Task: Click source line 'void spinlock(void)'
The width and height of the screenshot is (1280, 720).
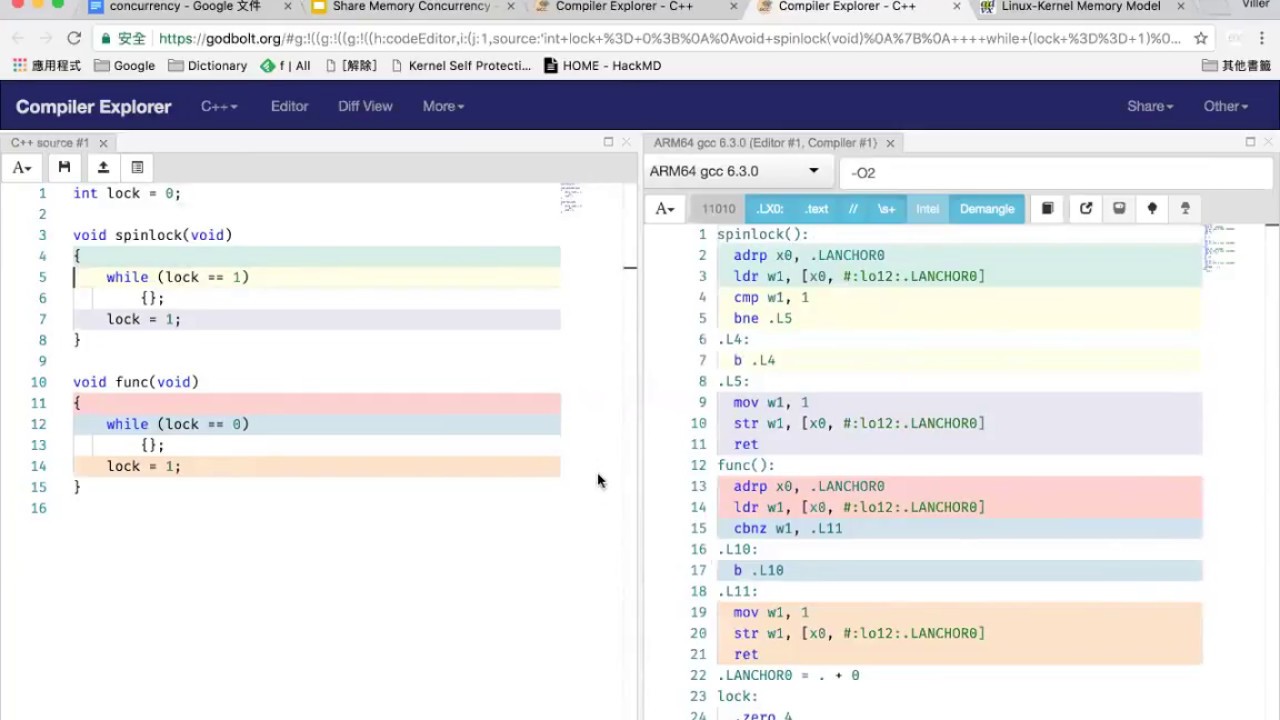Action: point(152,235)
